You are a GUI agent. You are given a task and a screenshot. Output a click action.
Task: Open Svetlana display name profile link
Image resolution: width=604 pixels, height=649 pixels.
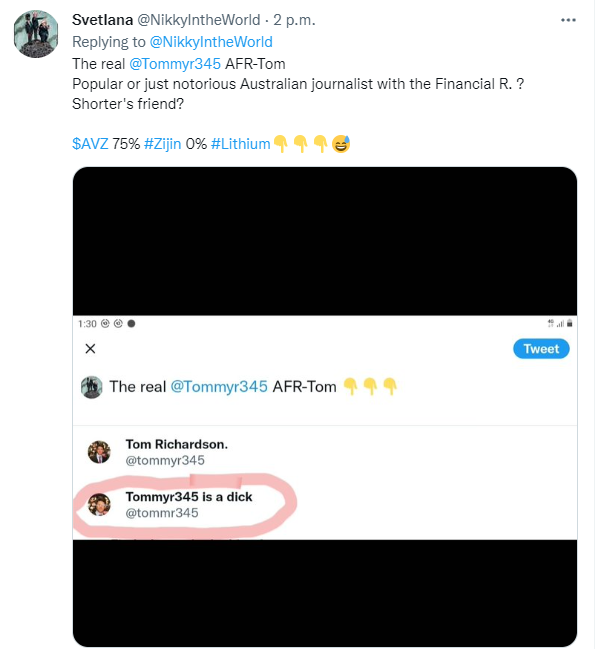click(105, 20)
